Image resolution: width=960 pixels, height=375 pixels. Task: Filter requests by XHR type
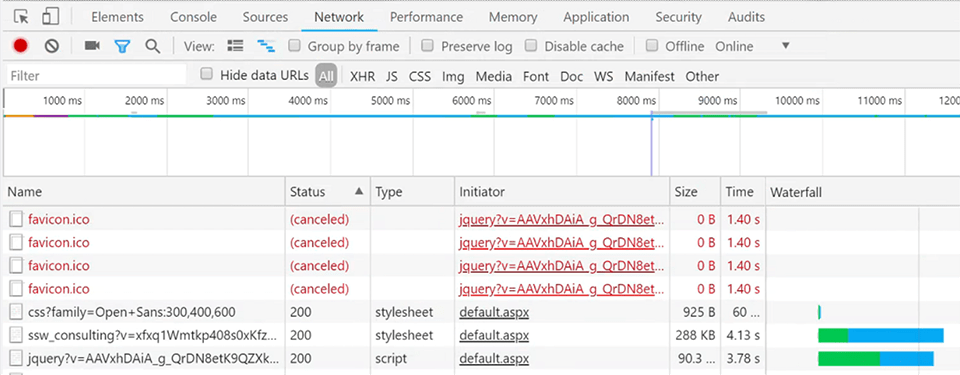pos(362,77)
